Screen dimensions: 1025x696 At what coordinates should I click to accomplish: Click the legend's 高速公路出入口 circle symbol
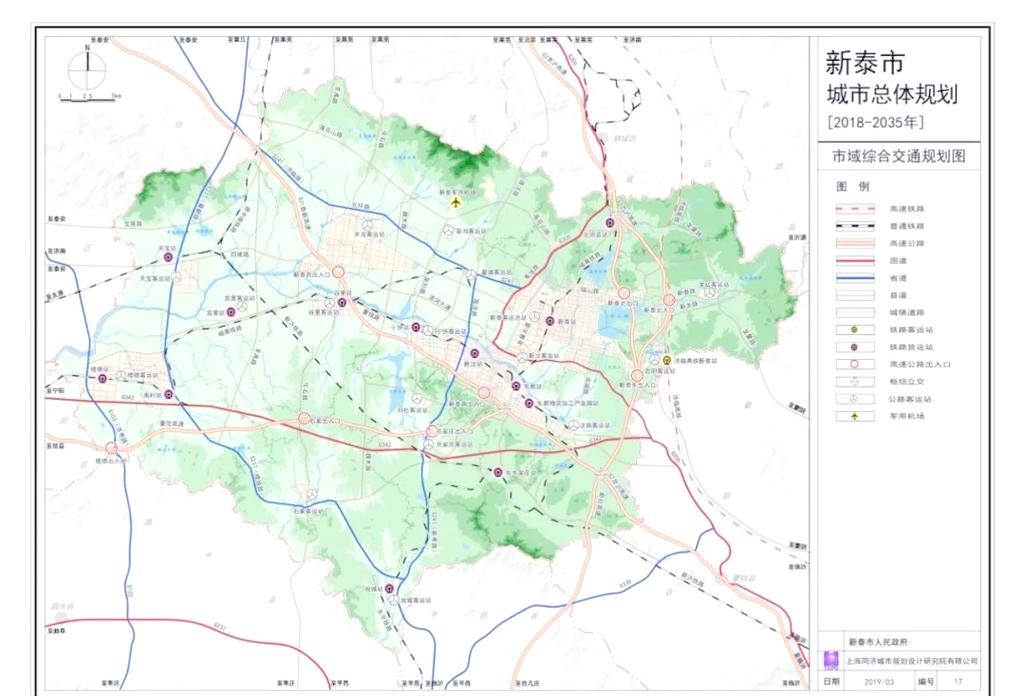(x=854, y=364)
